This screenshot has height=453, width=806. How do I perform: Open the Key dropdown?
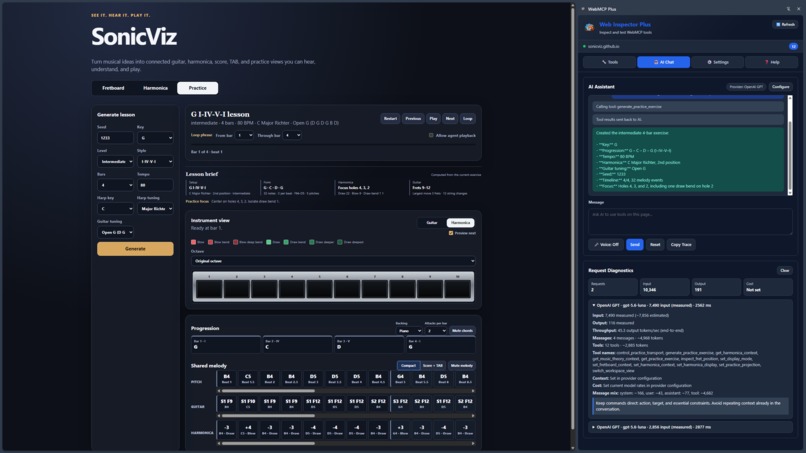pyautogui.click(x=155, y=138)
